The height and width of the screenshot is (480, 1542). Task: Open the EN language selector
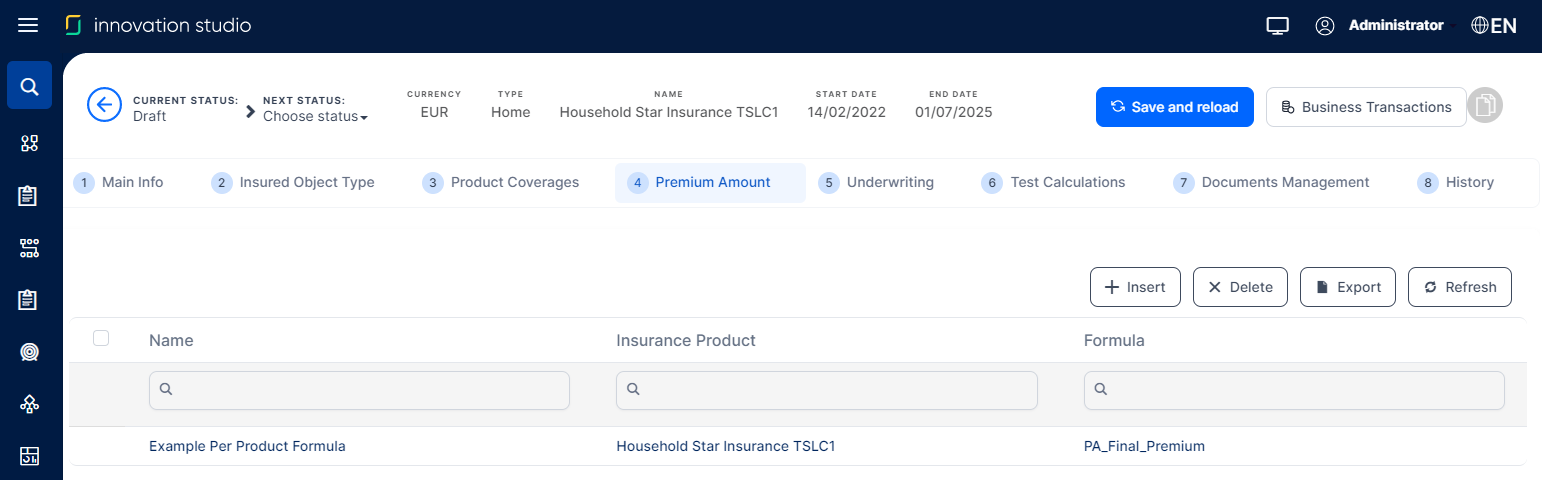[1494, 26]
